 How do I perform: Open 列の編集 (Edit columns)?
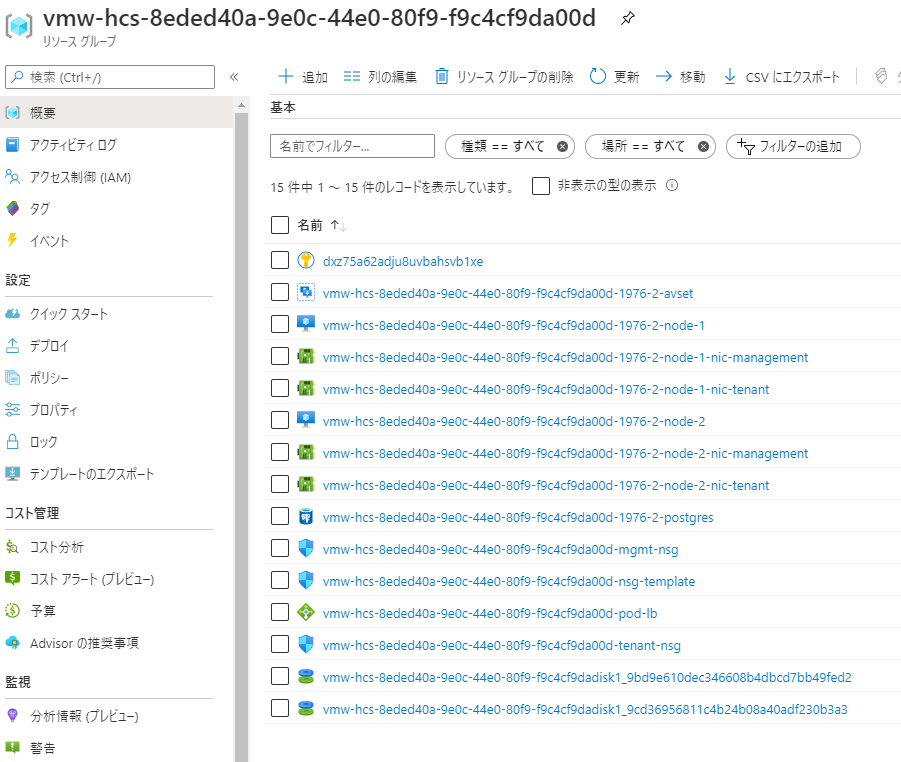(x=380, y=76)
